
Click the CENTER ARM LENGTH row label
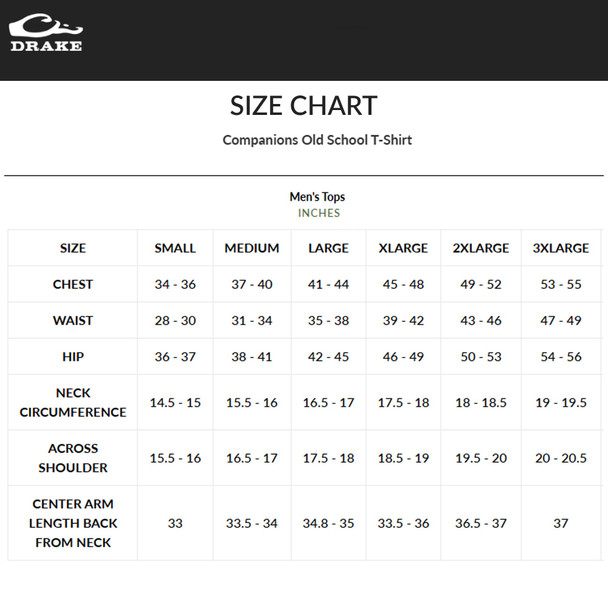pyautogui.click(x=73, y=523)
